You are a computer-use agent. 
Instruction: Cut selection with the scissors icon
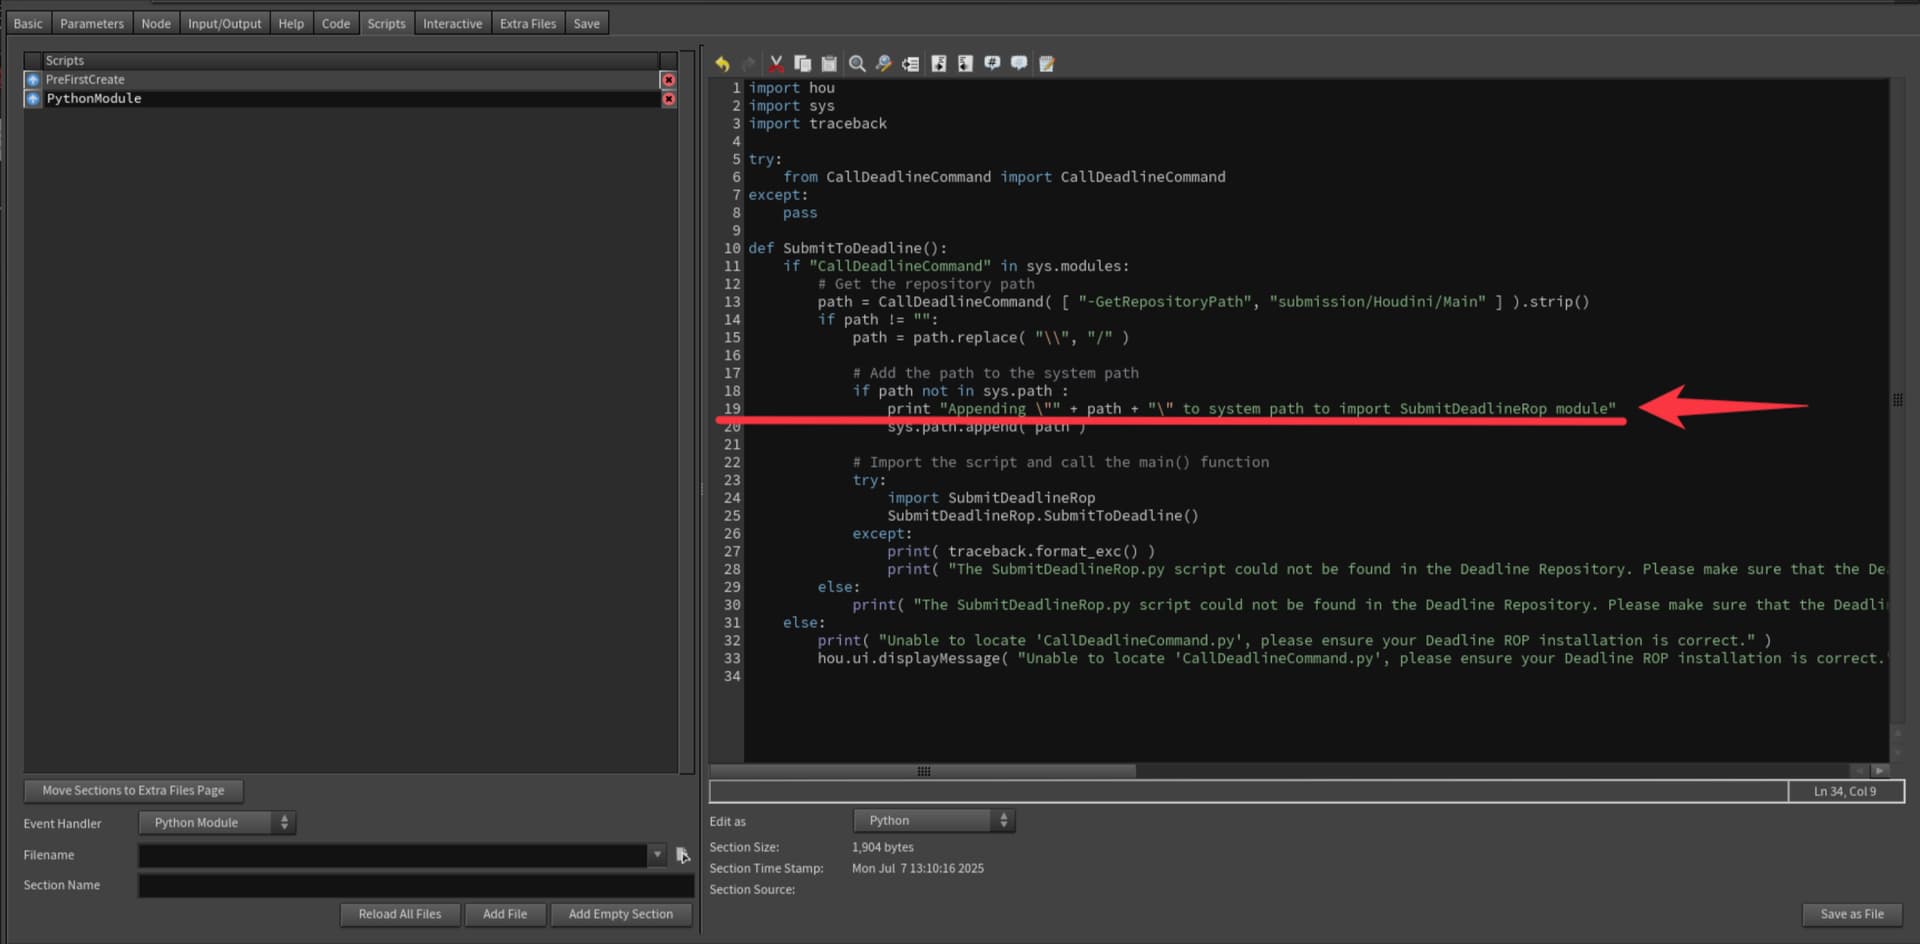(776, 64)
